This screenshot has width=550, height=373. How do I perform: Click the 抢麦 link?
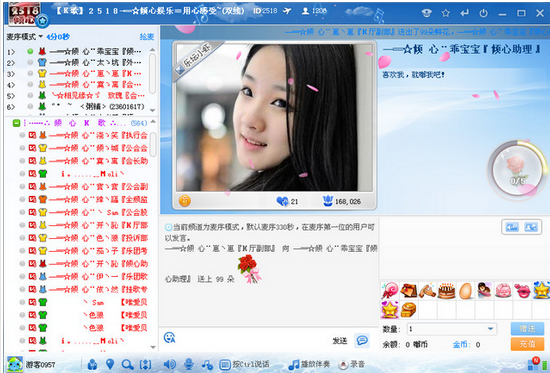coord(147,36)
